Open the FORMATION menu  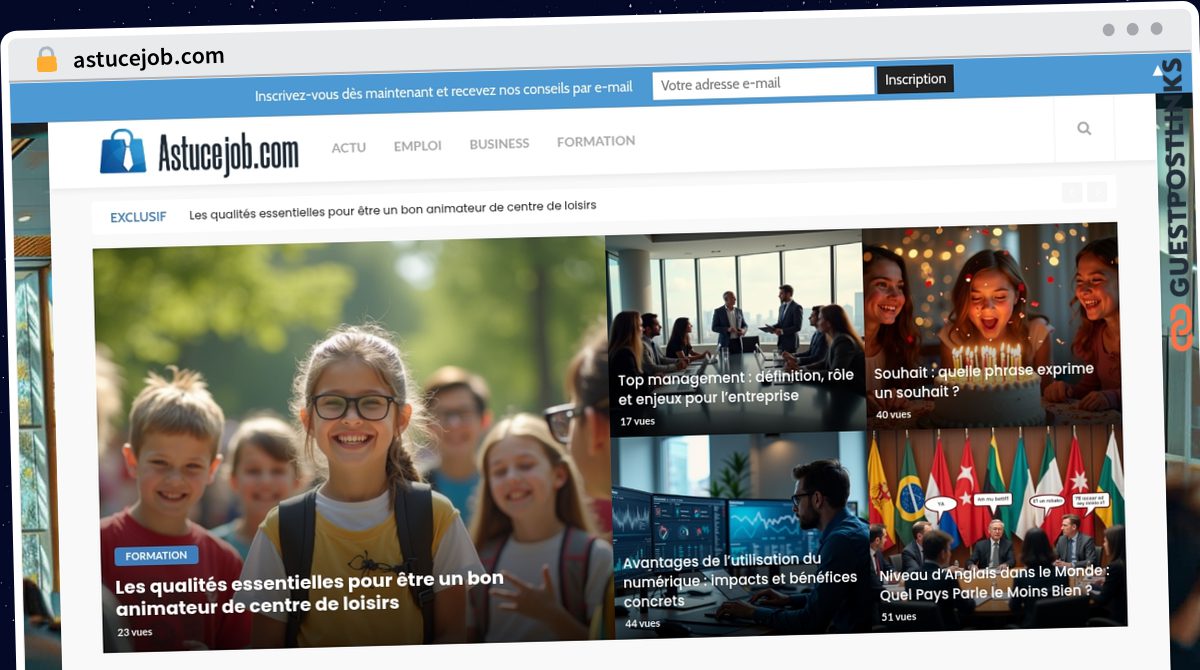coord(596,141)
